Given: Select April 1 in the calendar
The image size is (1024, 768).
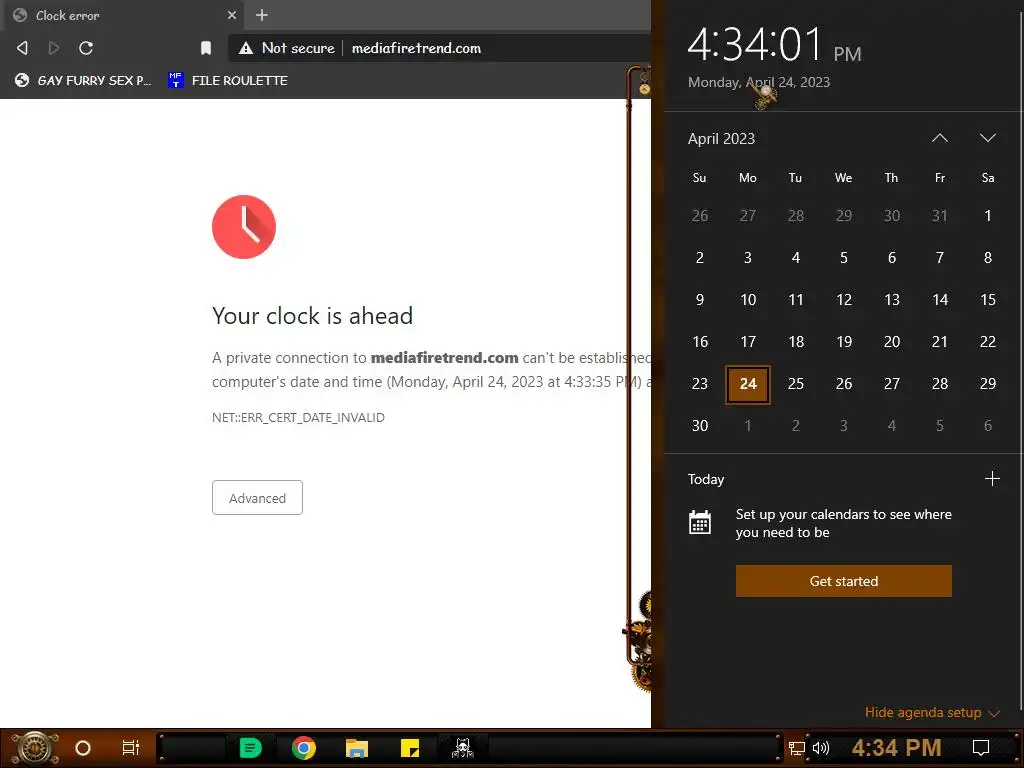Looking at the screenshot, I should point(987,216).
